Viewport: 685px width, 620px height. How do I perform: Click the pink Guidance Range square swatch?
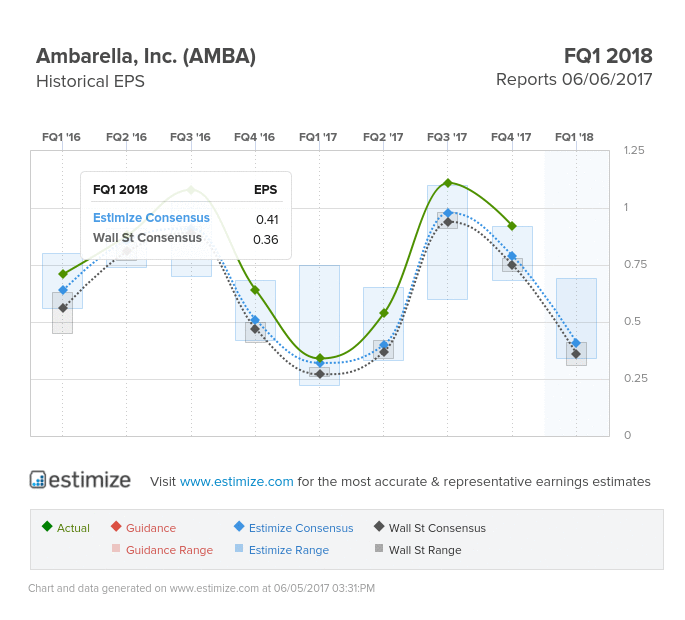click(x=116, y=548)
